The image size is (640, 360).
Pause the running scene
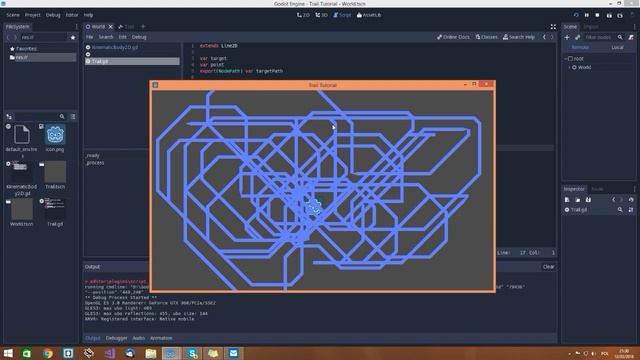coord(587,15)
